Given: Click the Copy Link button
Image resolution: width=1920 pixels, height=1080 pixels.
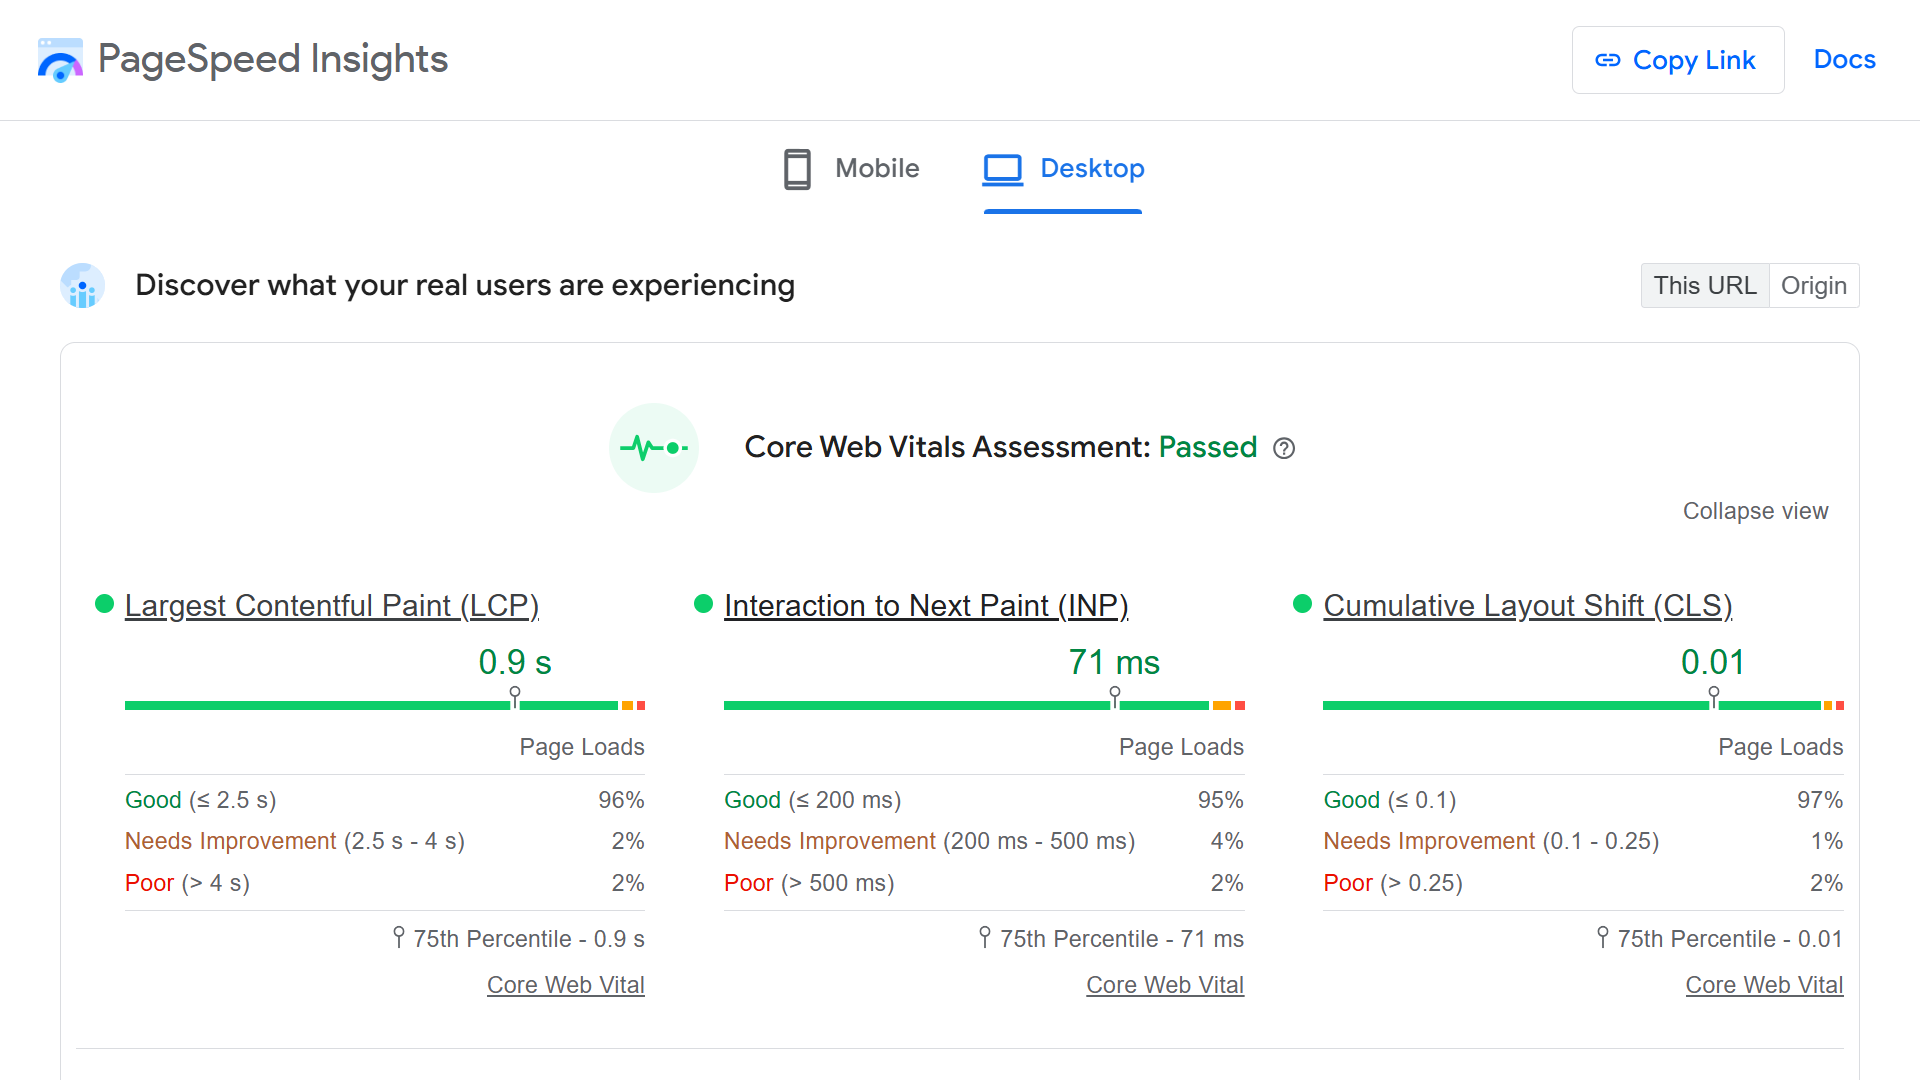Looking at the screenshot, I should click(x=1678, y=60).
